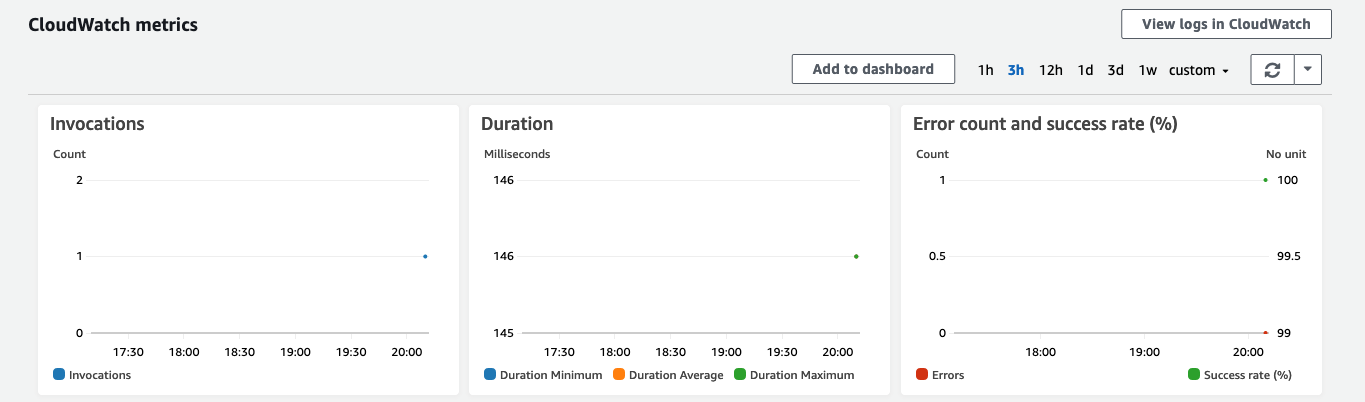Toggle the blue Invocations legend swatch
Image resolution: width=1365 pixels, height=402 pixels.
[59, 375]
